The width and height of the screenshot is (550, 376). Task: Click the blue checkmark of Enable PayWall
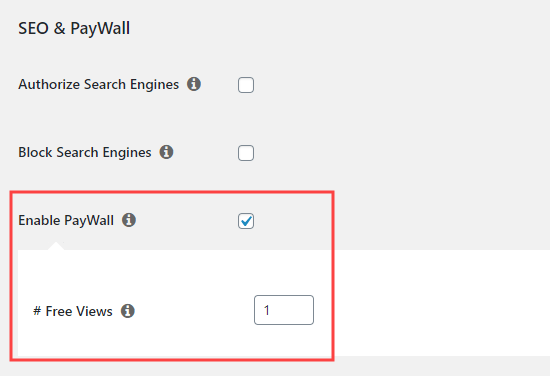[x=246, y=221]
